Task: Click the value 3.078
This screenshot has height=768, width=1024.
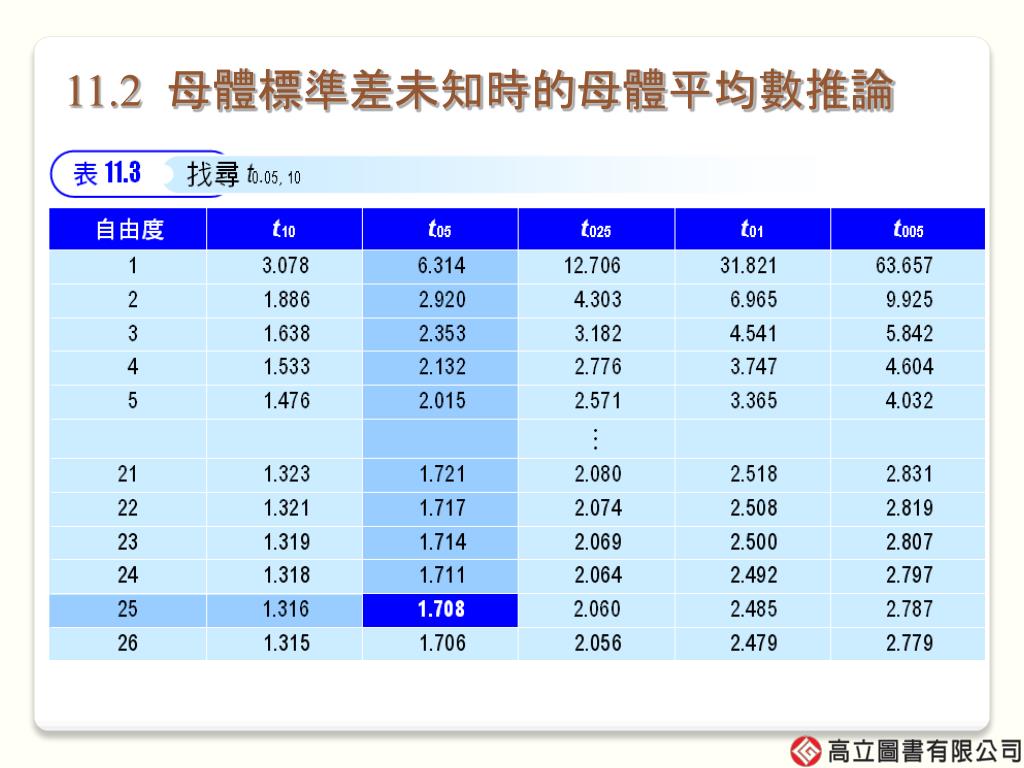Action: [285, 266]
